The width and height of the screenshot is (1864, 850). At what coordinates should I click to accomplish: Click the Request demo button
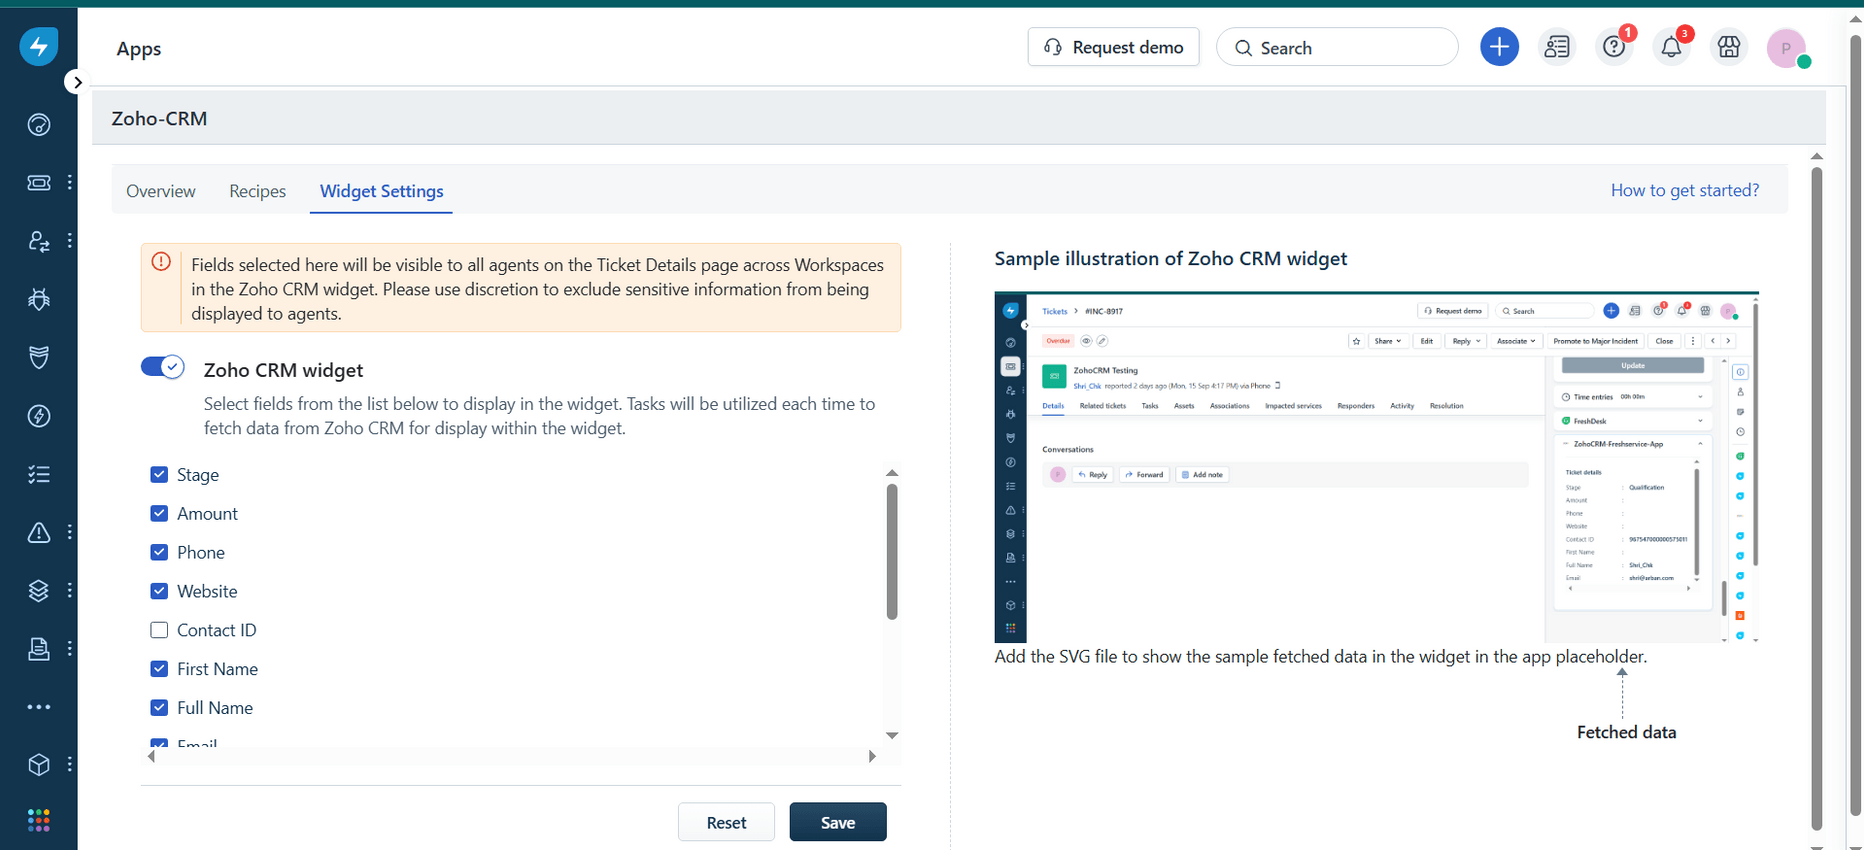[x=1113, y=47]
